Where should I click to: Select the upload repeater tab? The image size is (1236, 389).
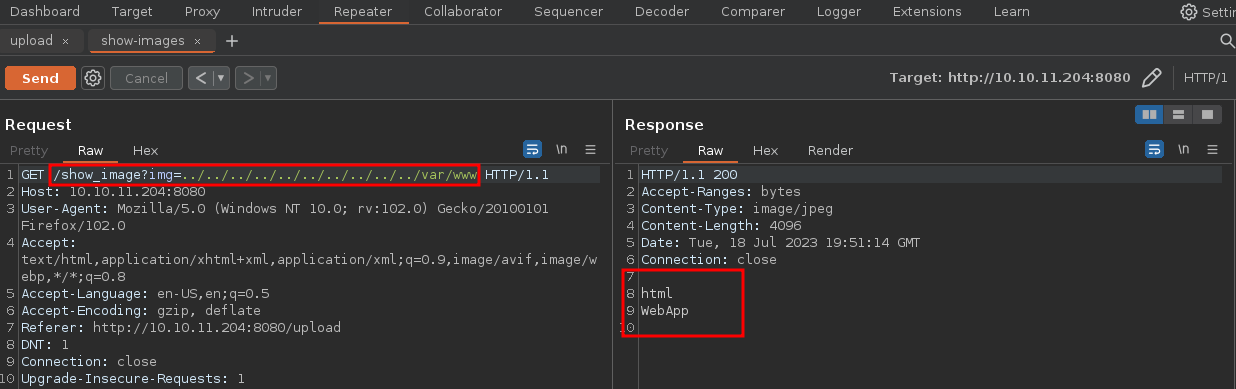point(31,41)
